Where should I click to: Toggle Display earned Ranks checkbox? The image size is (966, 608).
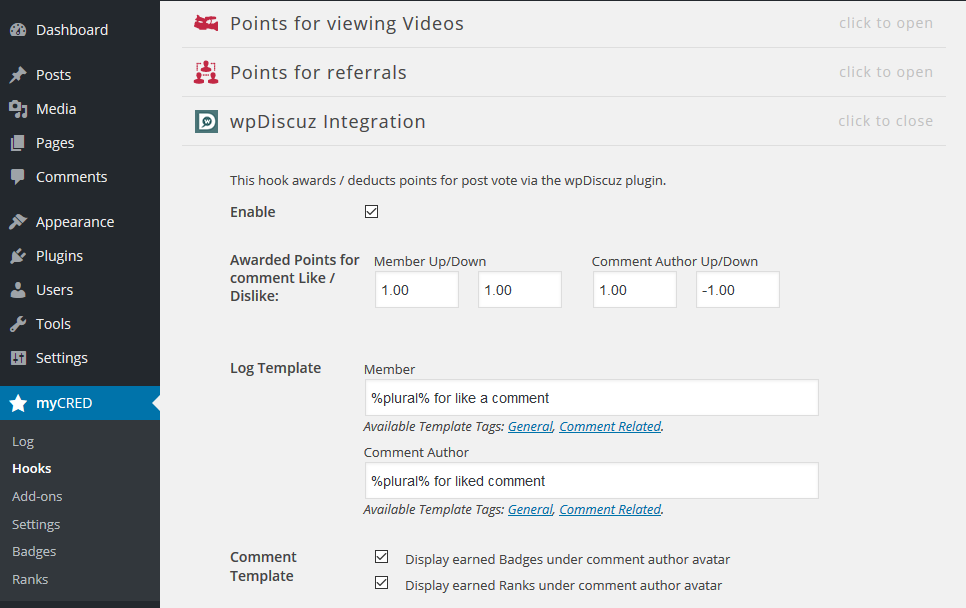pyautogui.click(x=381, y=584)
